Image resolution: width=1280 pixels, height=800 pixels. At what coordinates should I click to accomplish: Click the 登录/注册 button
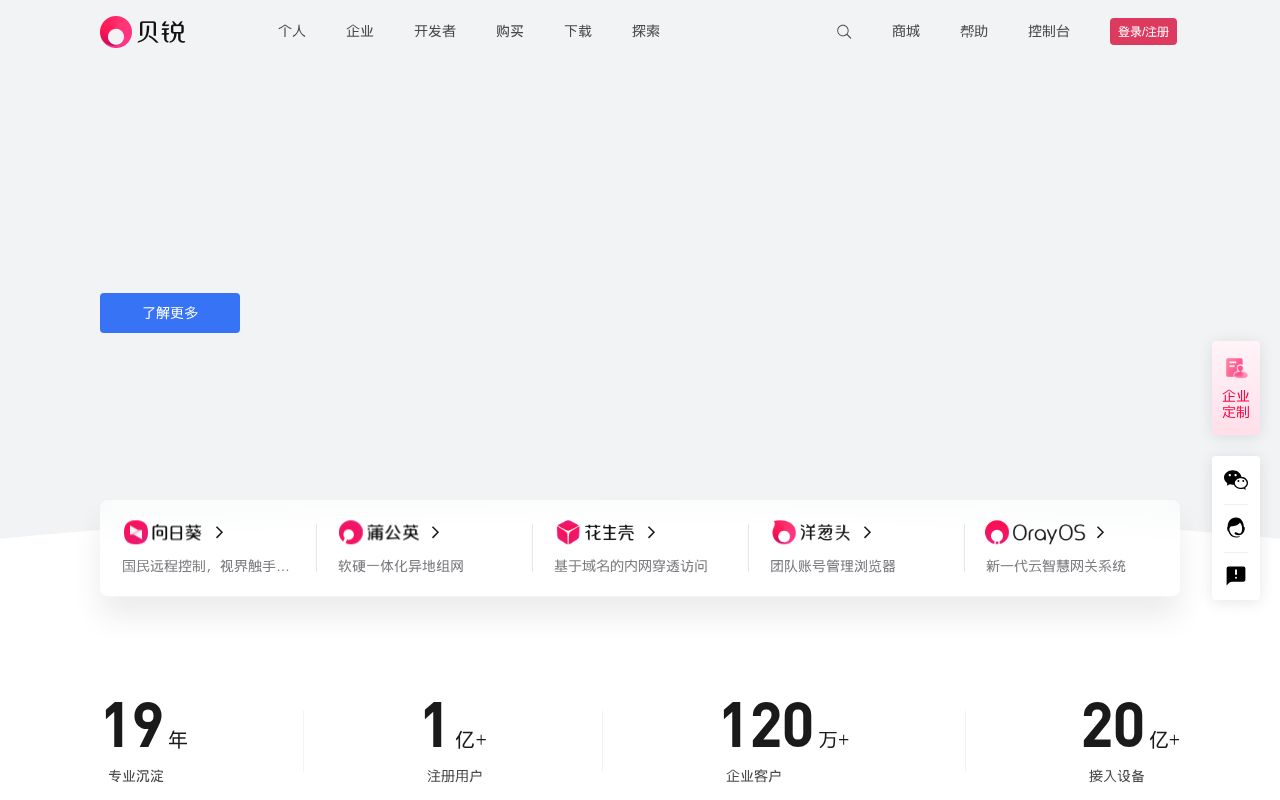(x=1143, y=31)
